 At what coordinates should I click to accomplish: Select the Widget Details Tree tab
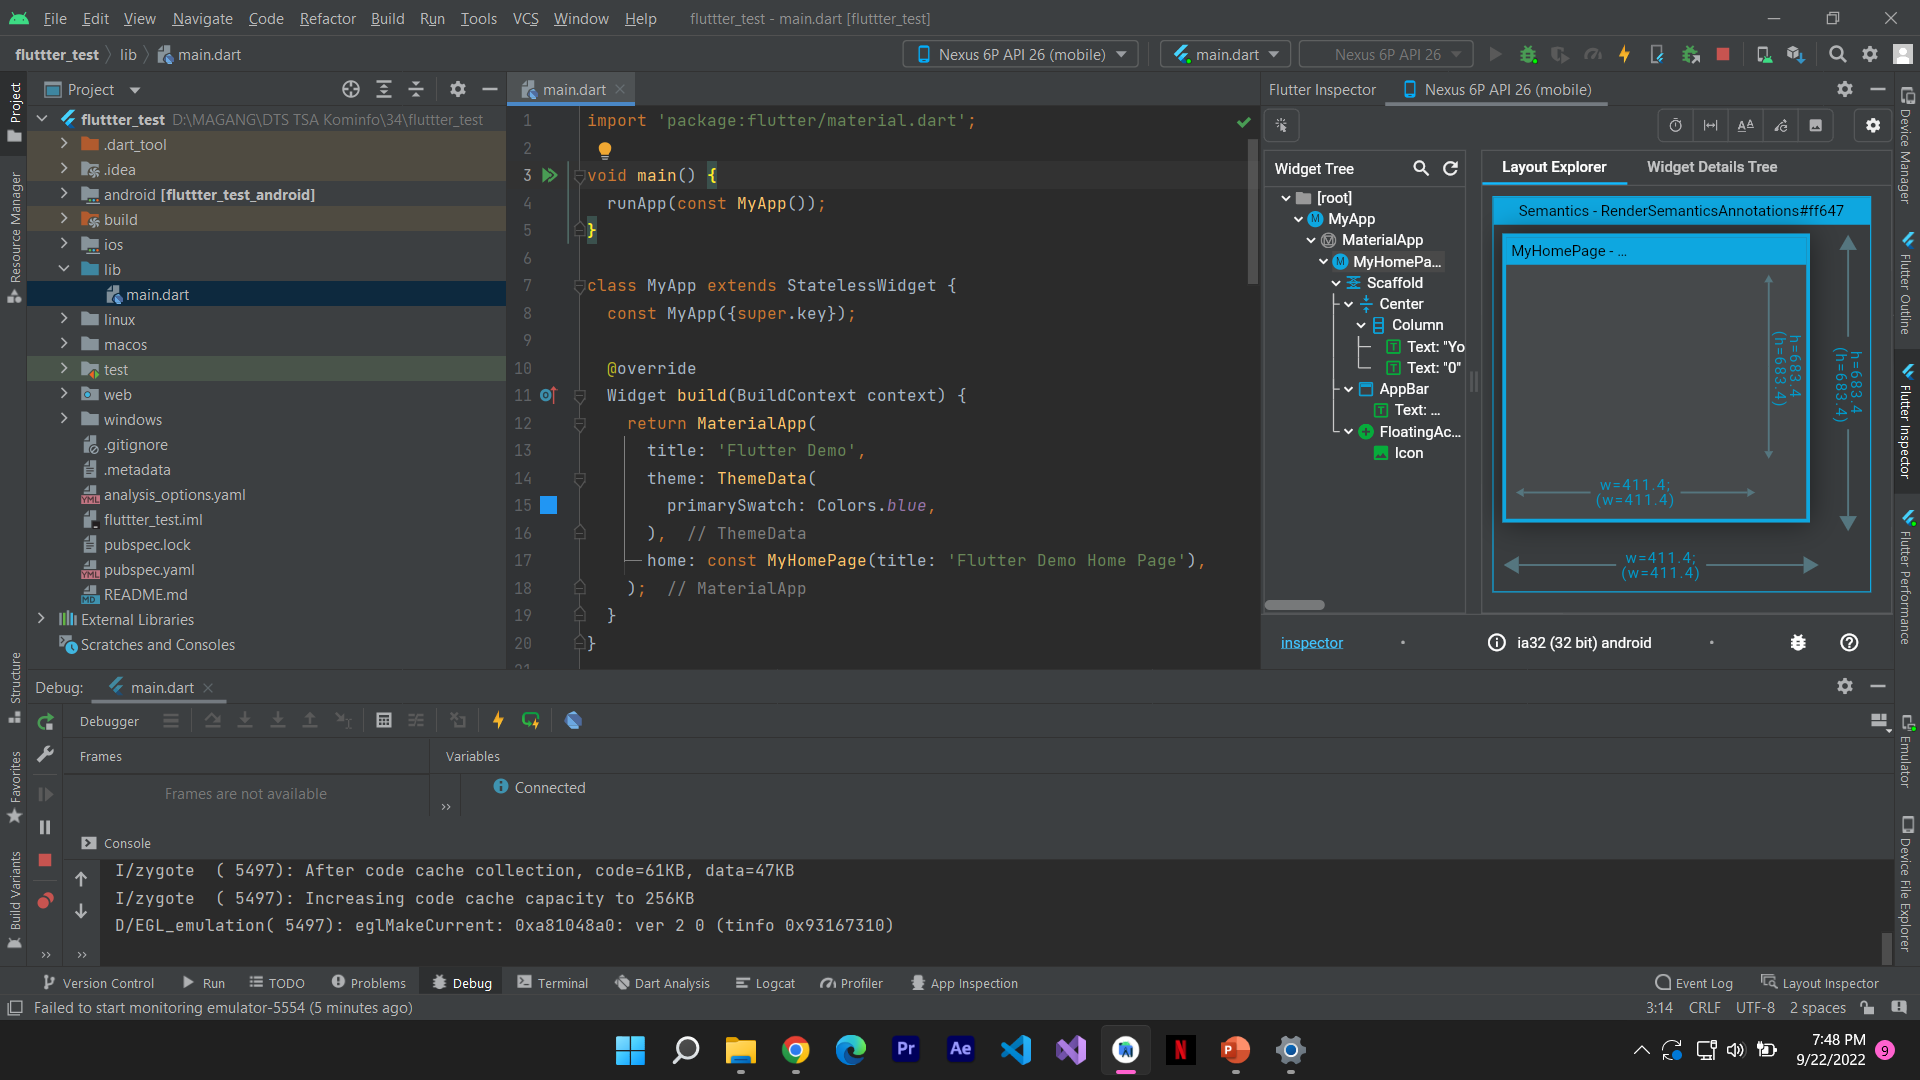(1712, 166)
